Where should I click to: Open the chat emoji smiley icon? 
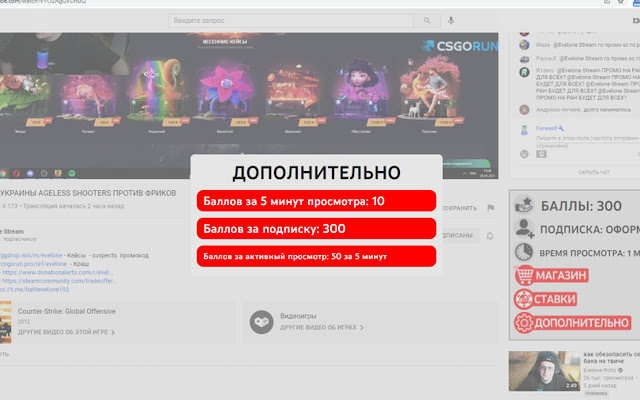[x=524, y=154]
